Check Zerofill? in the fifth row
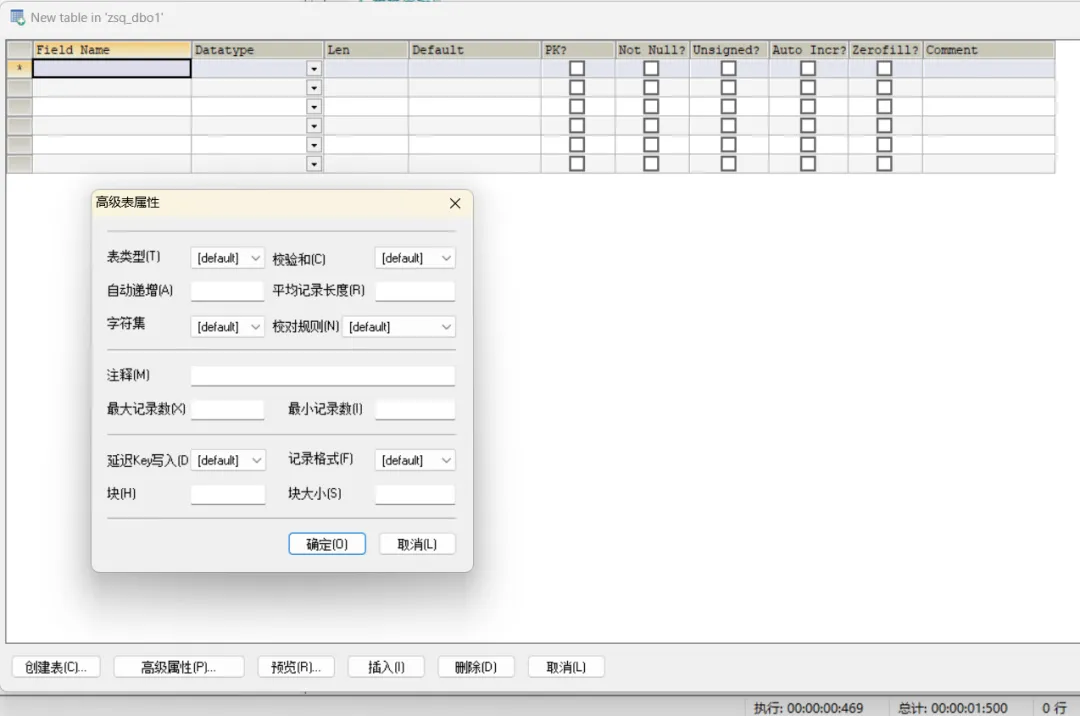 884,145
